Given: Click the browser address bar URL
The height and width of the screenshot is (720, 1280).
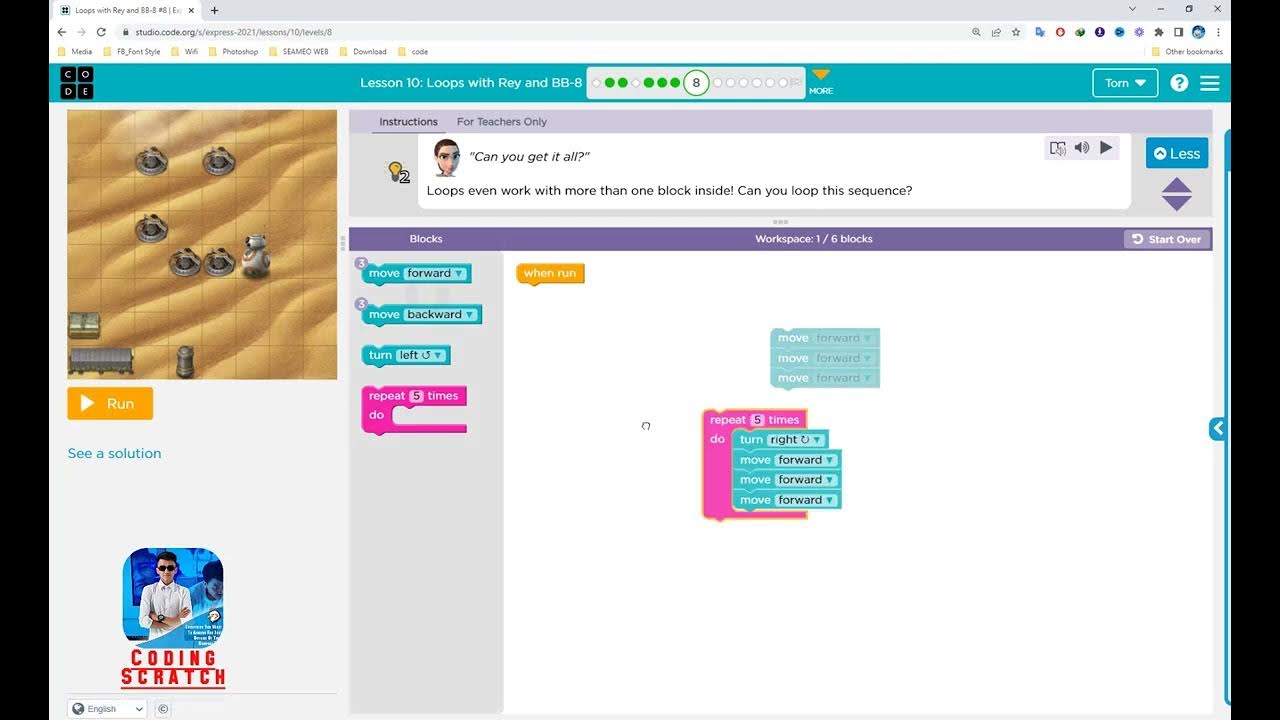Looking at the screenshot, I should click(233, 32).
